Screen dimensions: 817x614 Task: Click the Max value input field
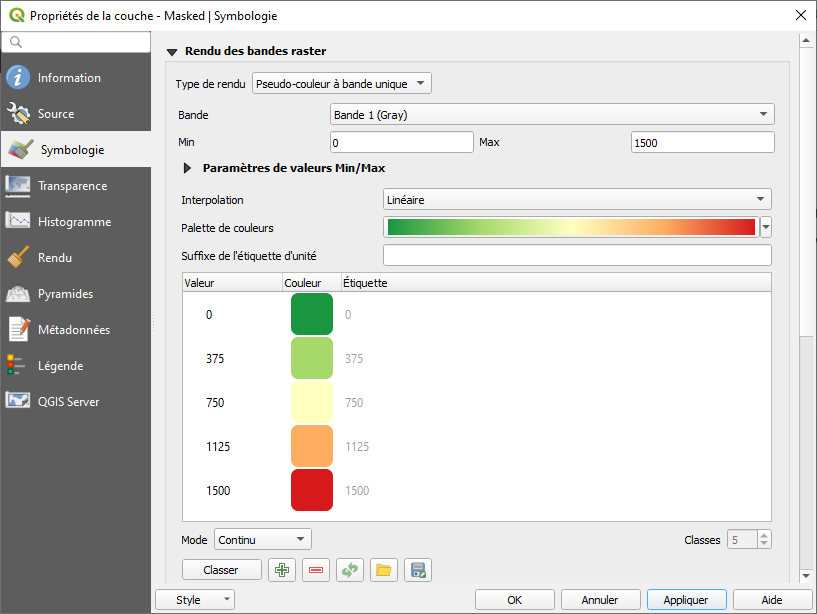point(702,143)
